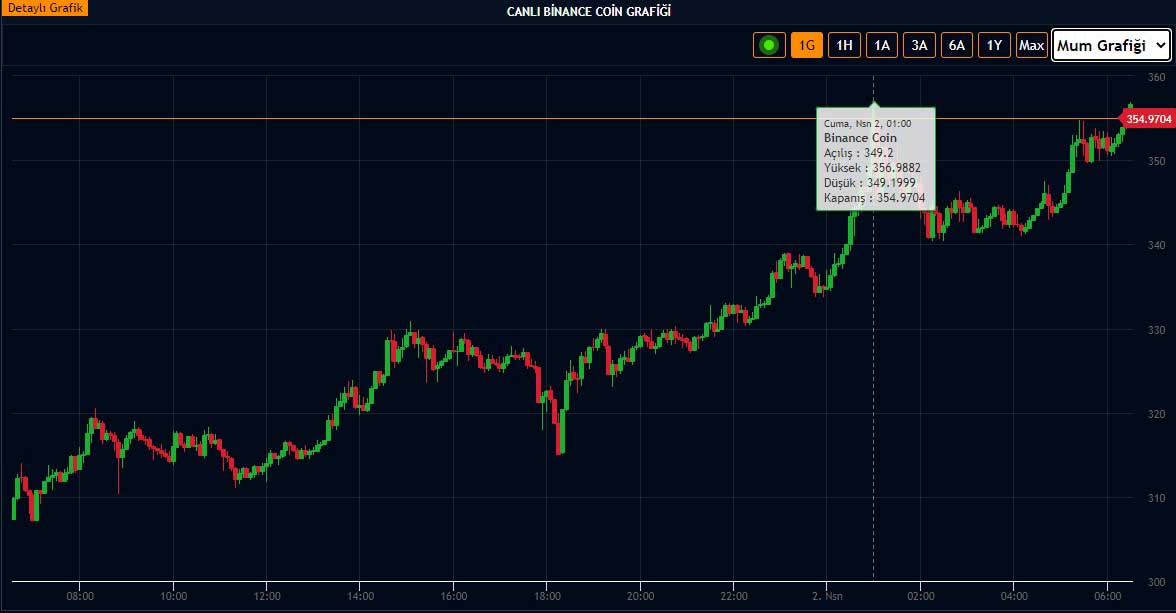
Task: Click the 18:00 time axis label
Action: [x=548, y=596]
